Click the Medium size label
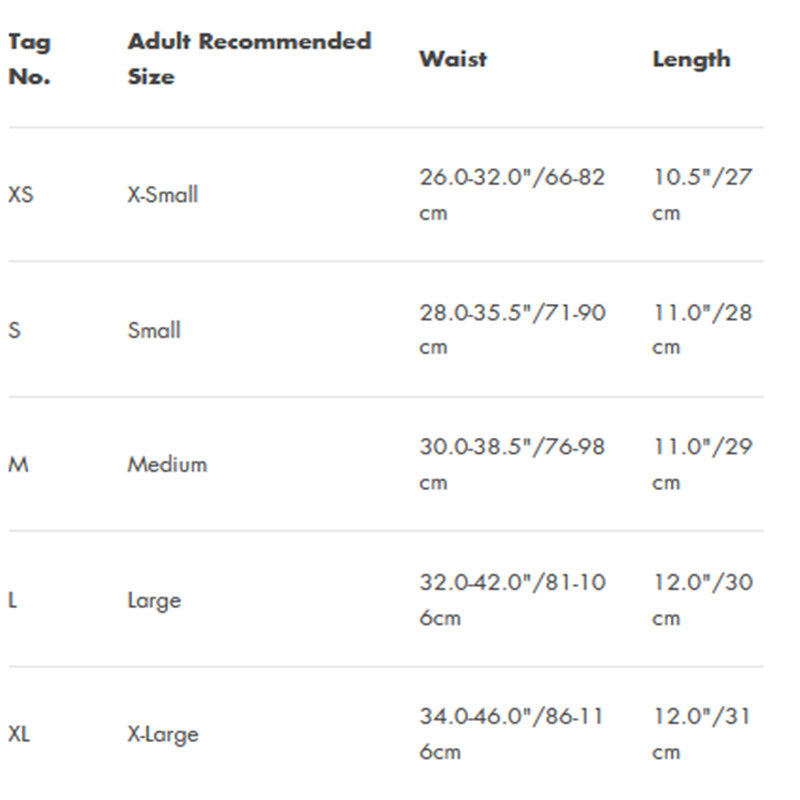Viewport: 800px width, 800px height. click(167, 464)
